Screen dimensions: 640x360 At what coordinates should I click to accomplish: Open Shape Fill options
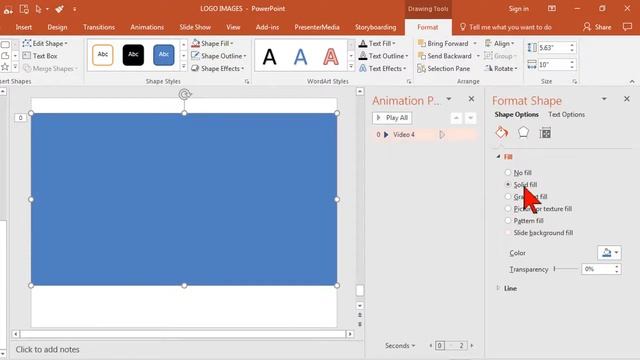[212, 43]
